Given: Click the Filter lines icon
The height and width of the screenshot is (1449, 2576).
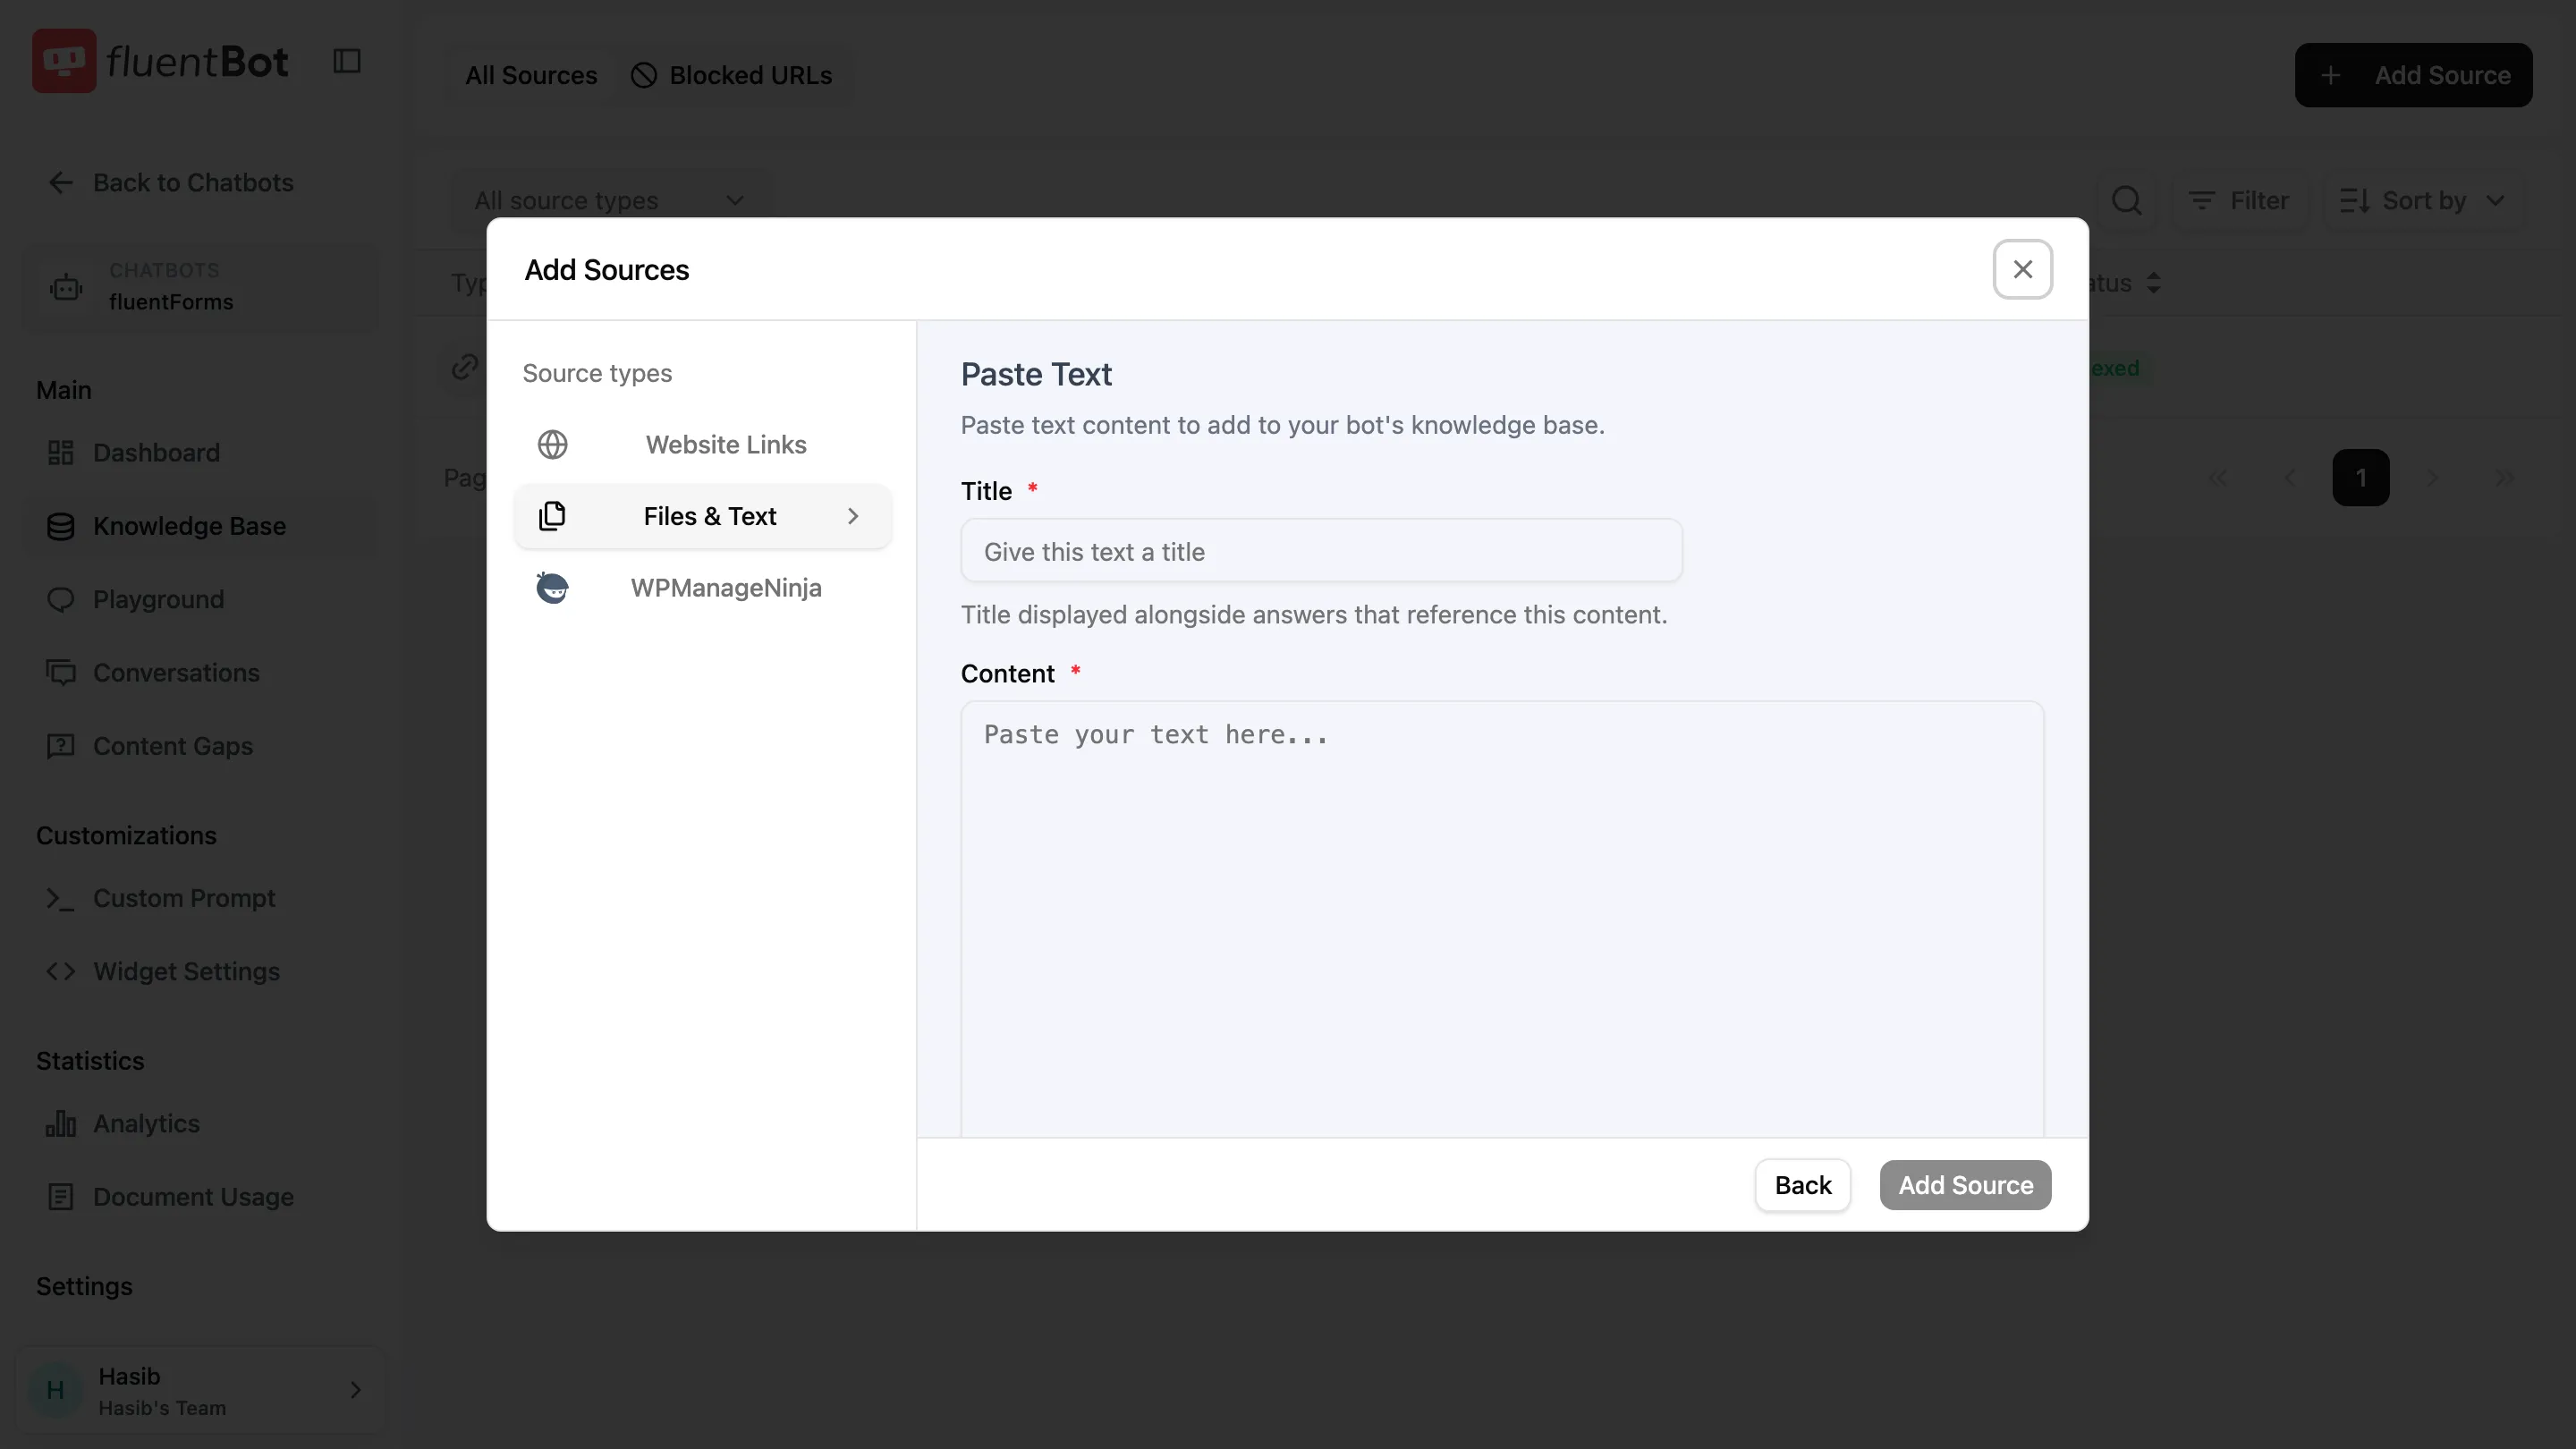Looking at the screenshot, I should (x=2202, y=201).
